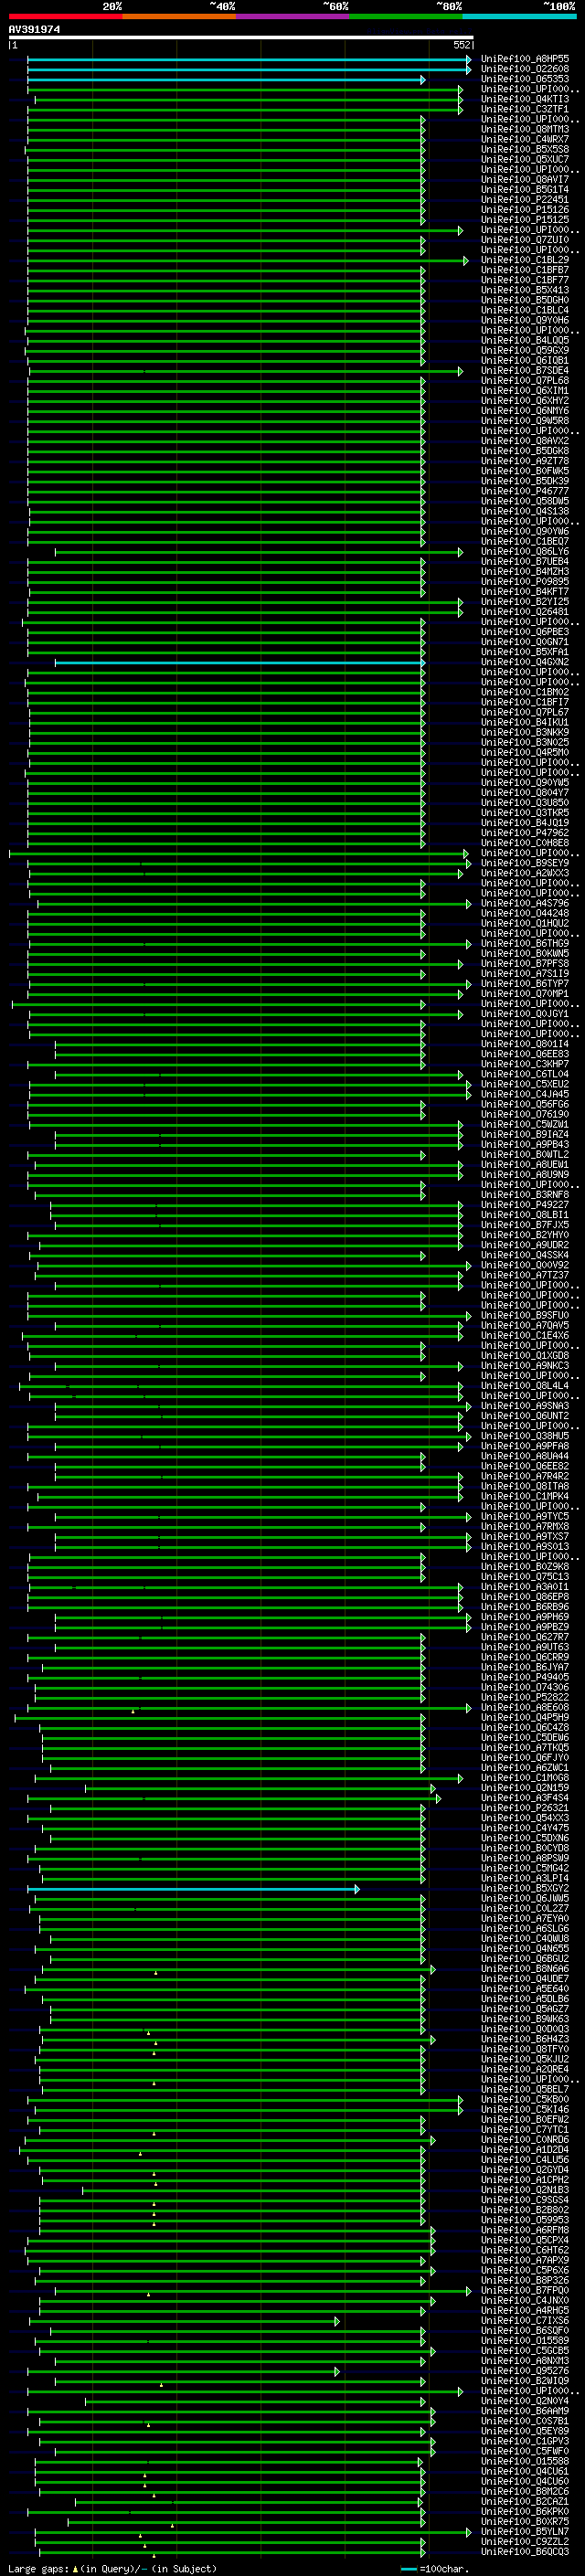Click green alignment bar for UniRef100_C1BL29
This screenshot has height=2576, width=585.
click(x=248, y=261)
